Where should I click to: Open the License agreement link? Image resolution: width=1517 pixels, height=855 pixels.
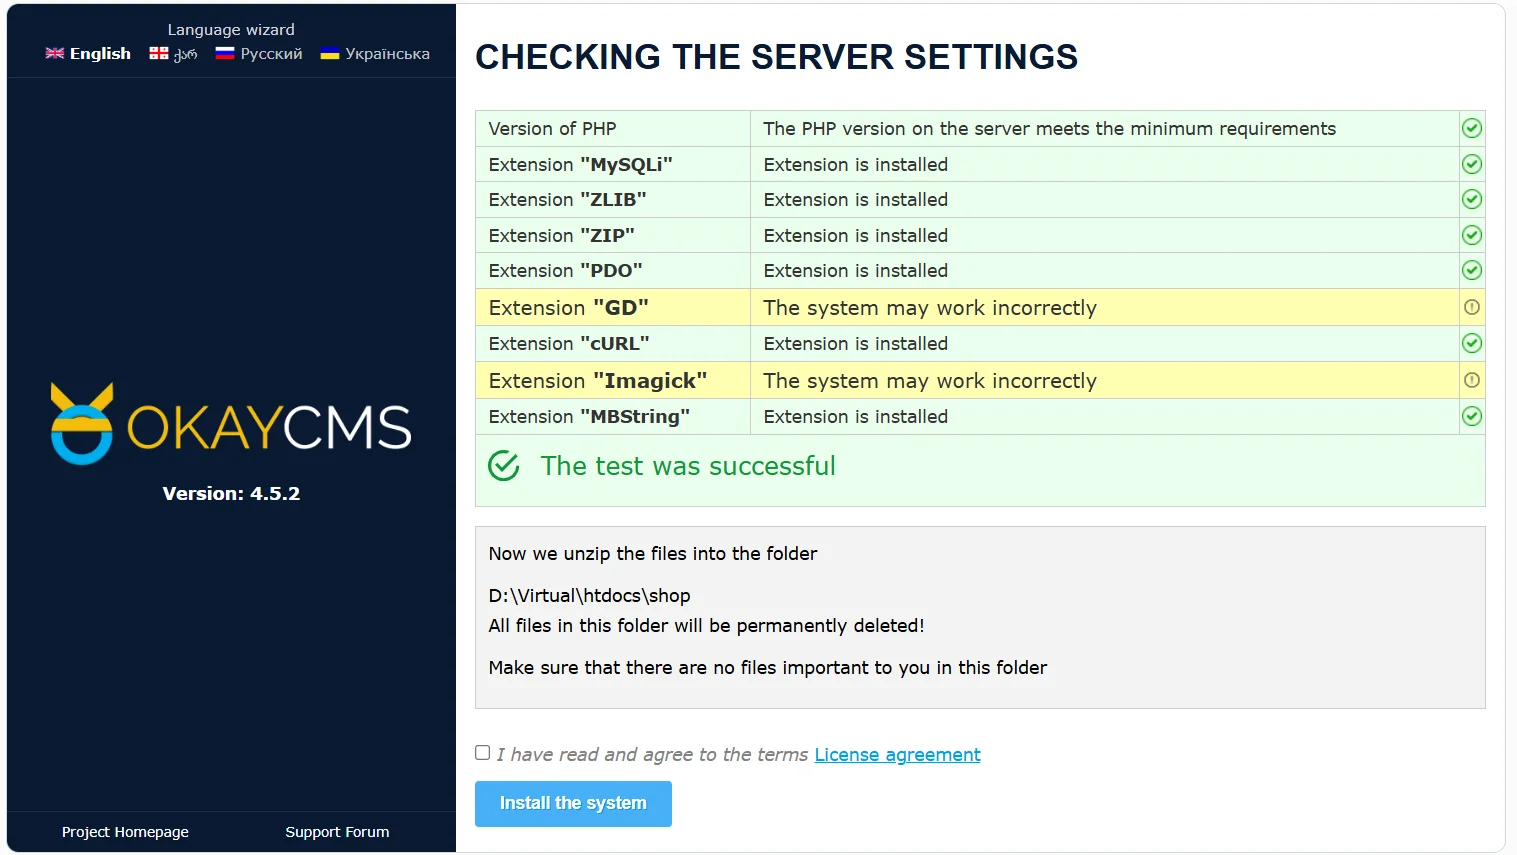[x=897, y=754]
